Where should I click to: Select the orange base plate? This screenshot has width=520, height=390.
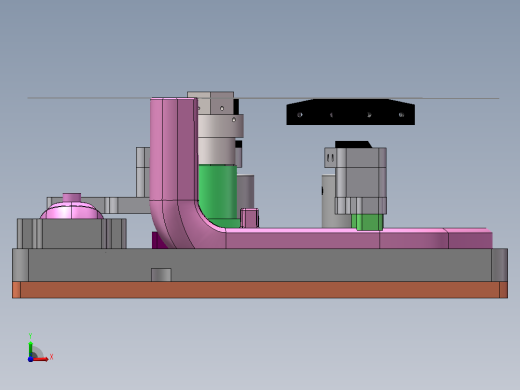[260, 290]
